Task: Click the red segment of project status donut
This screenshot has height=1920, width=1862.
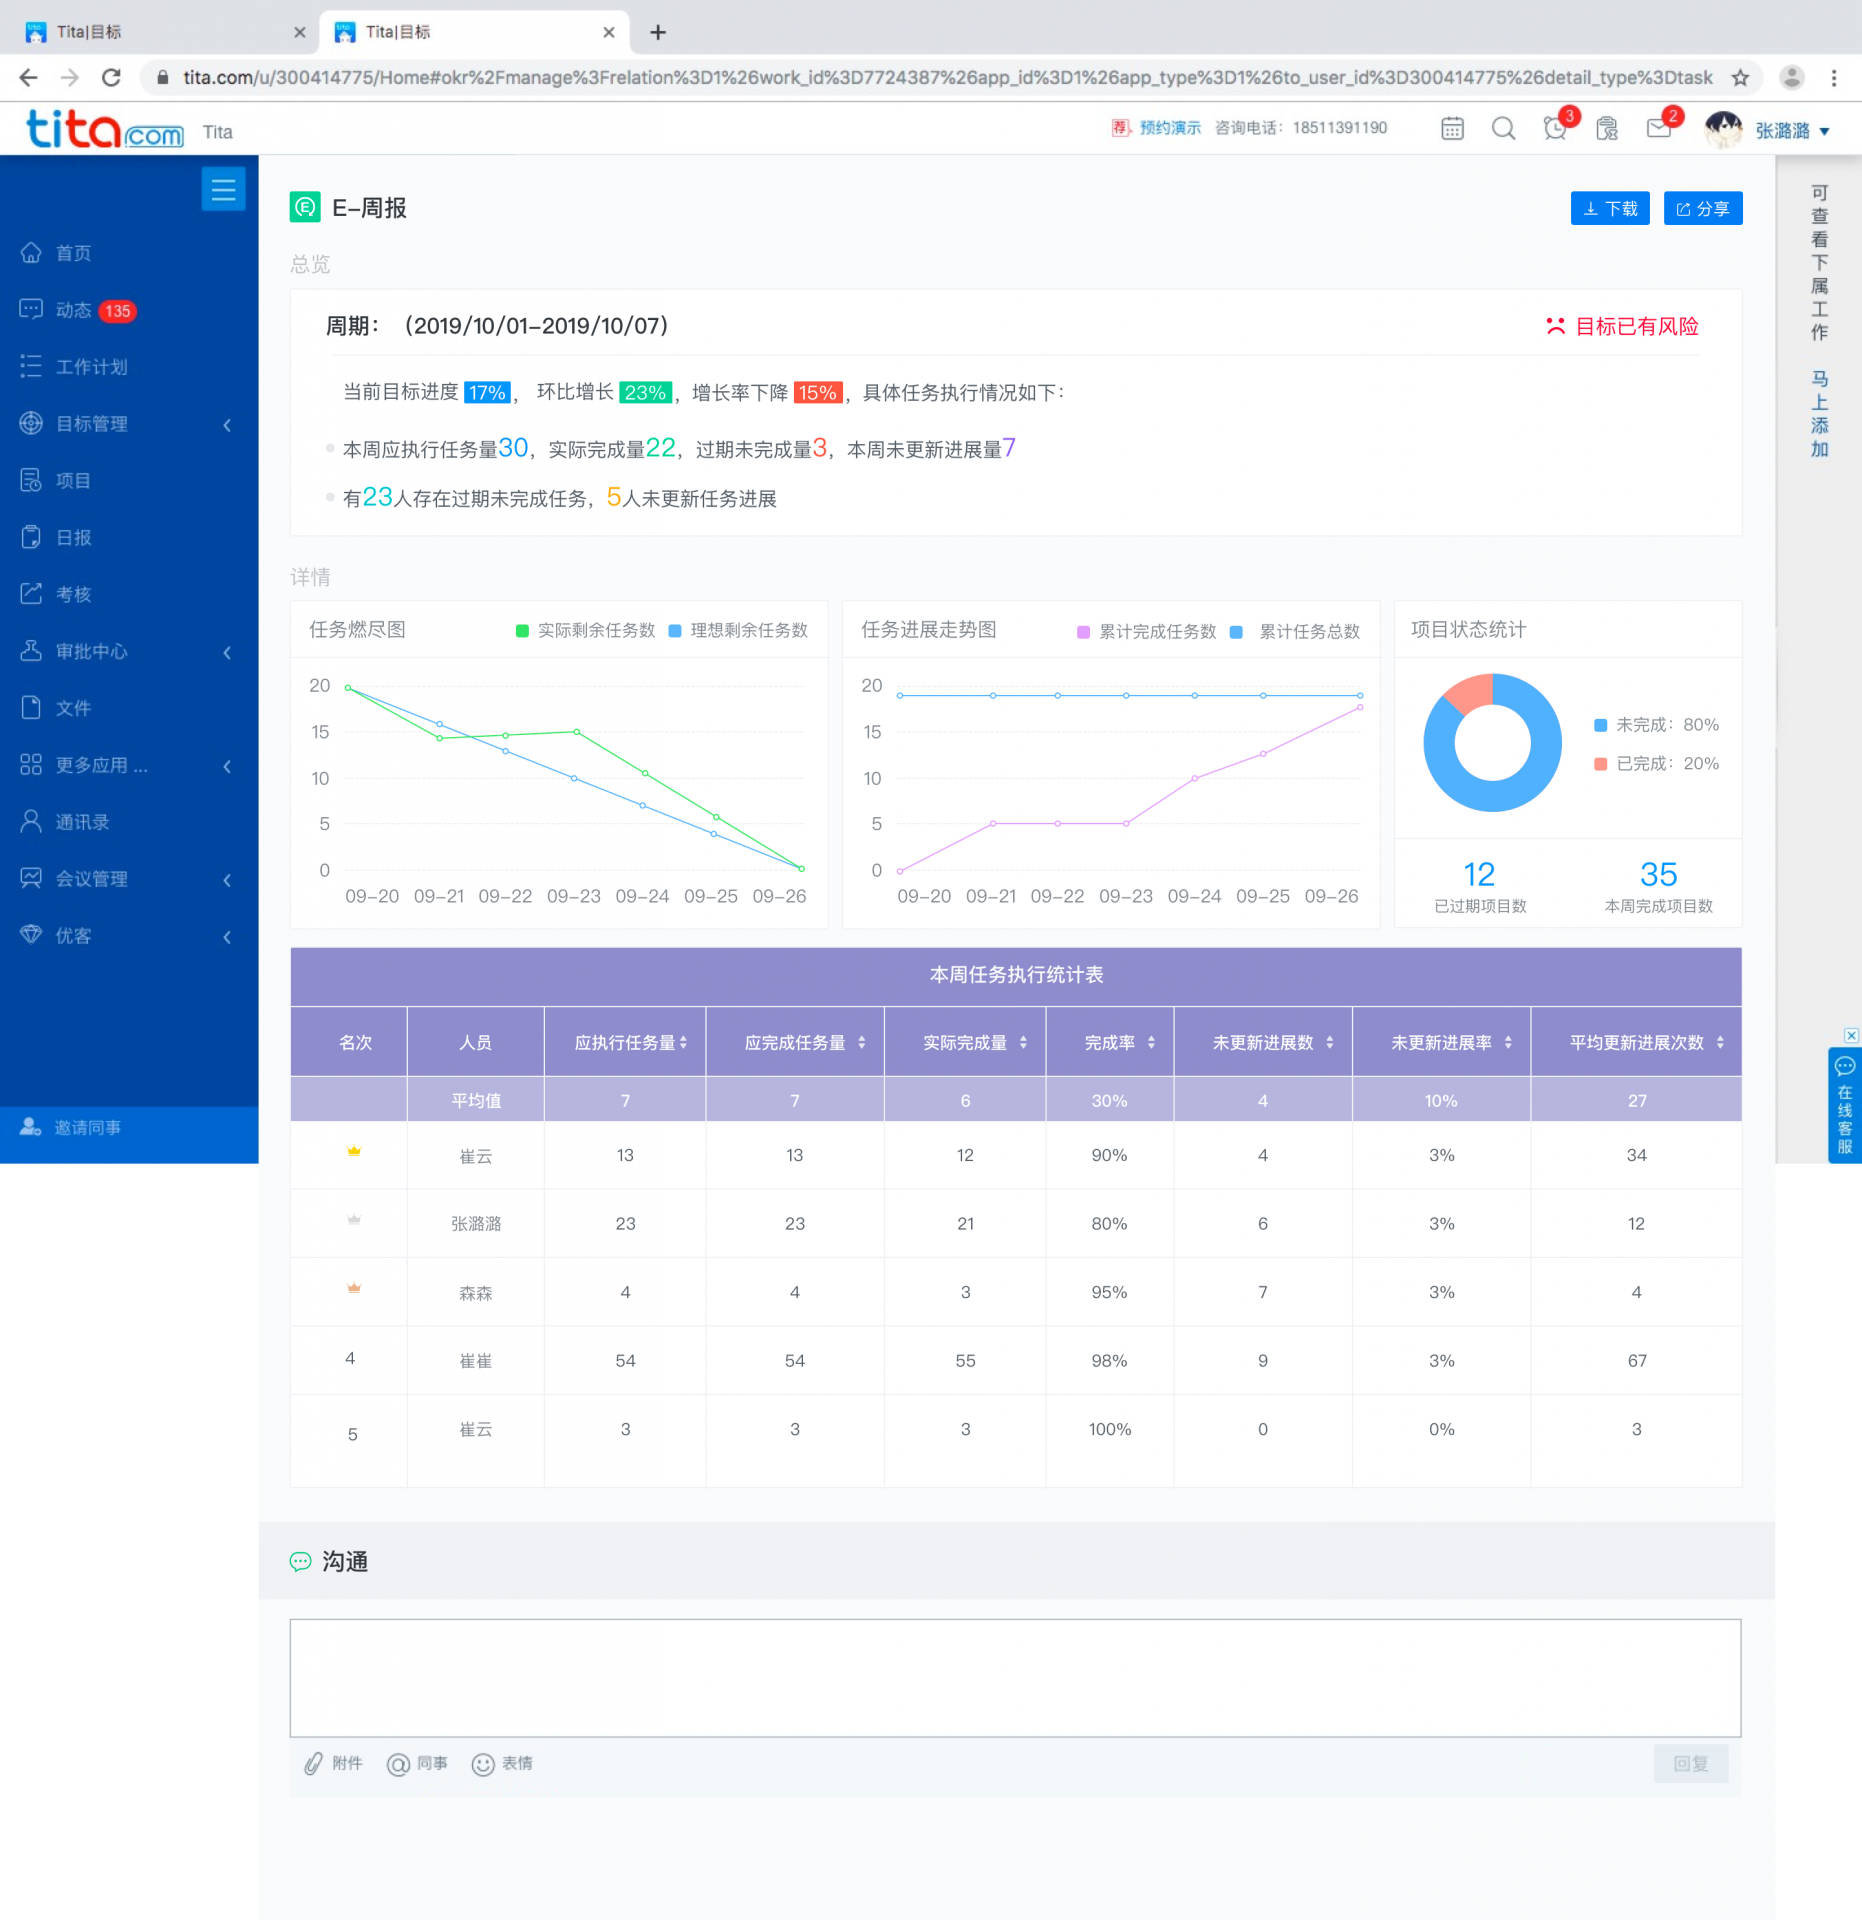Action: click(x=1472, y=692)
